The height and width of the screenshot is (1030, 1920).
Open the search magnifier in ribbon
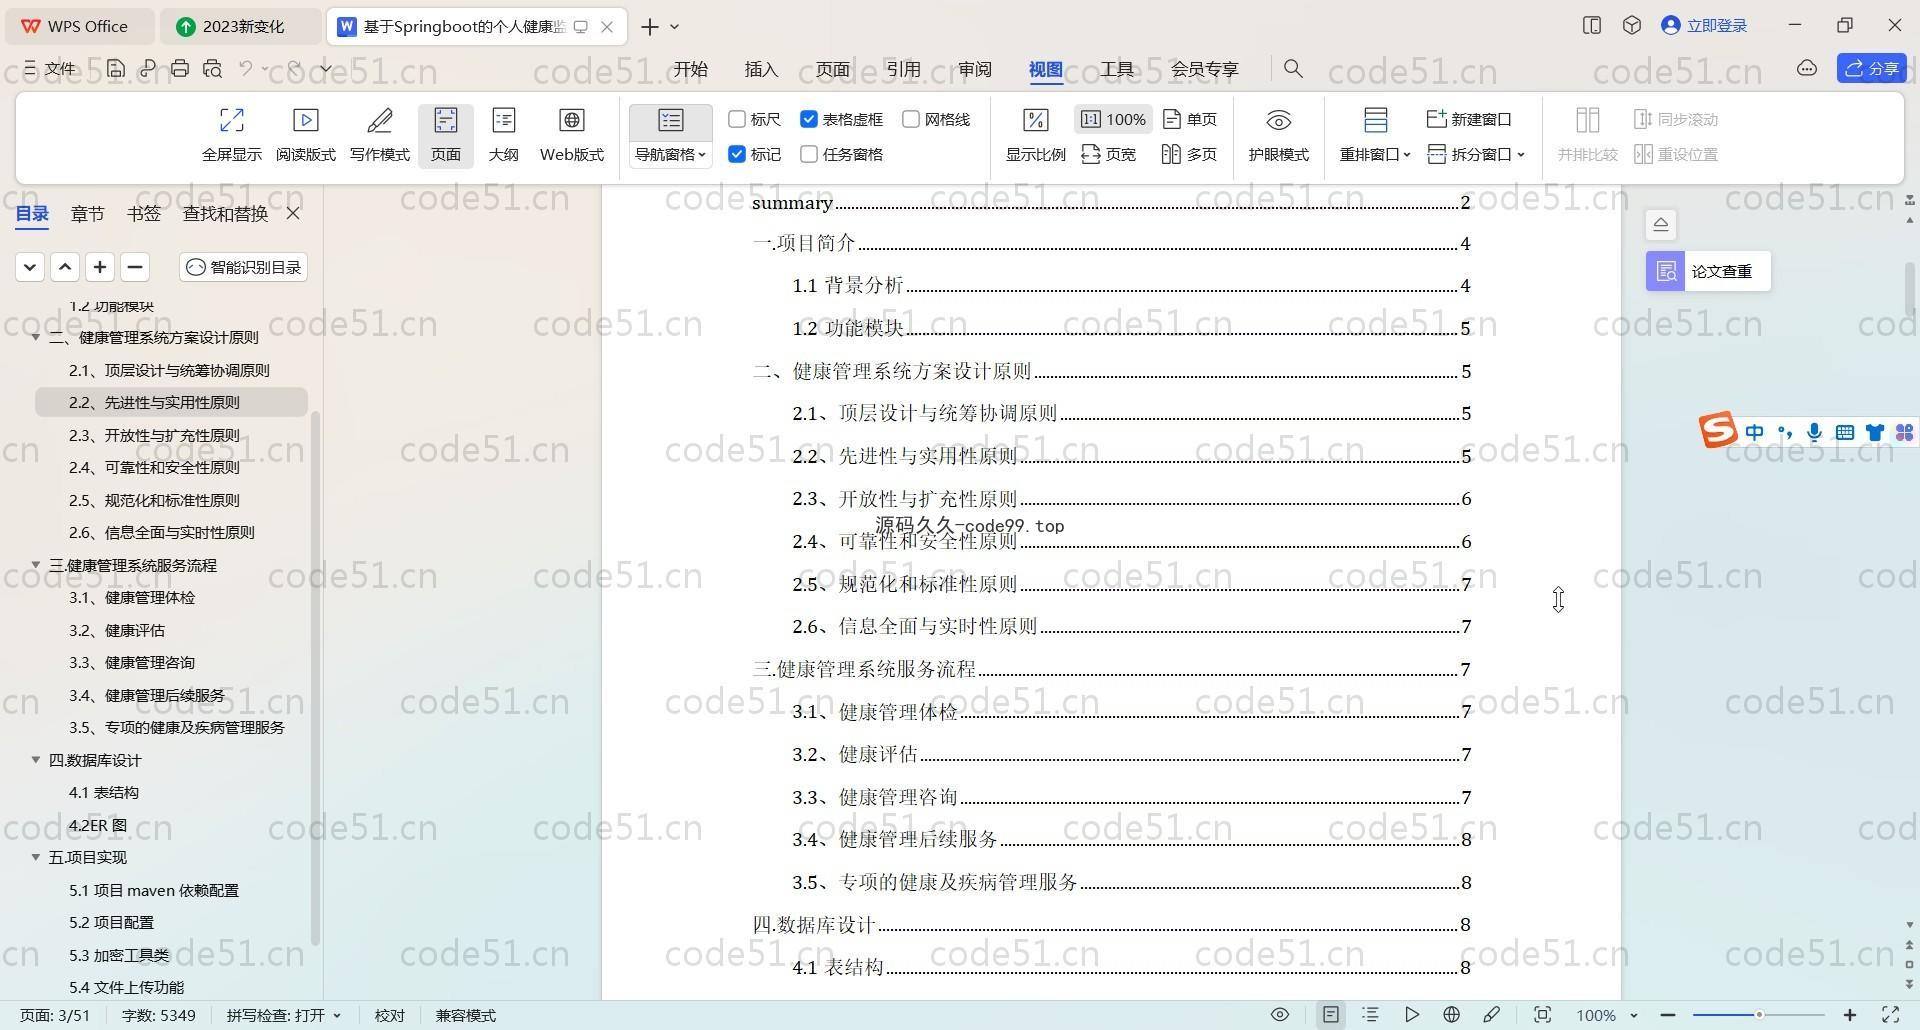1293,68
